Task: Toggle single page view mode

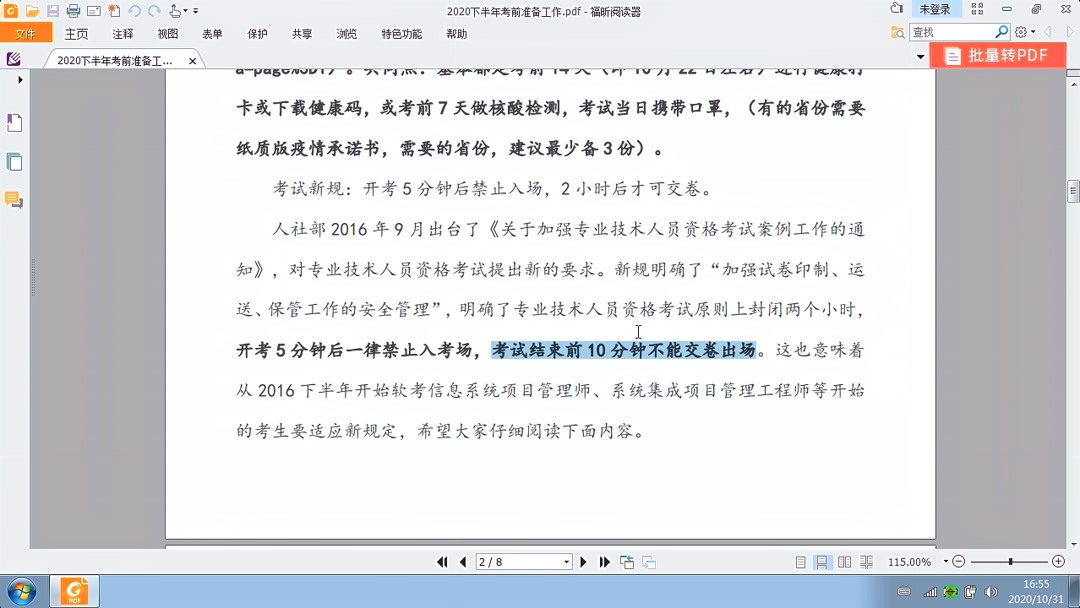Action: [x=800, y=562]
